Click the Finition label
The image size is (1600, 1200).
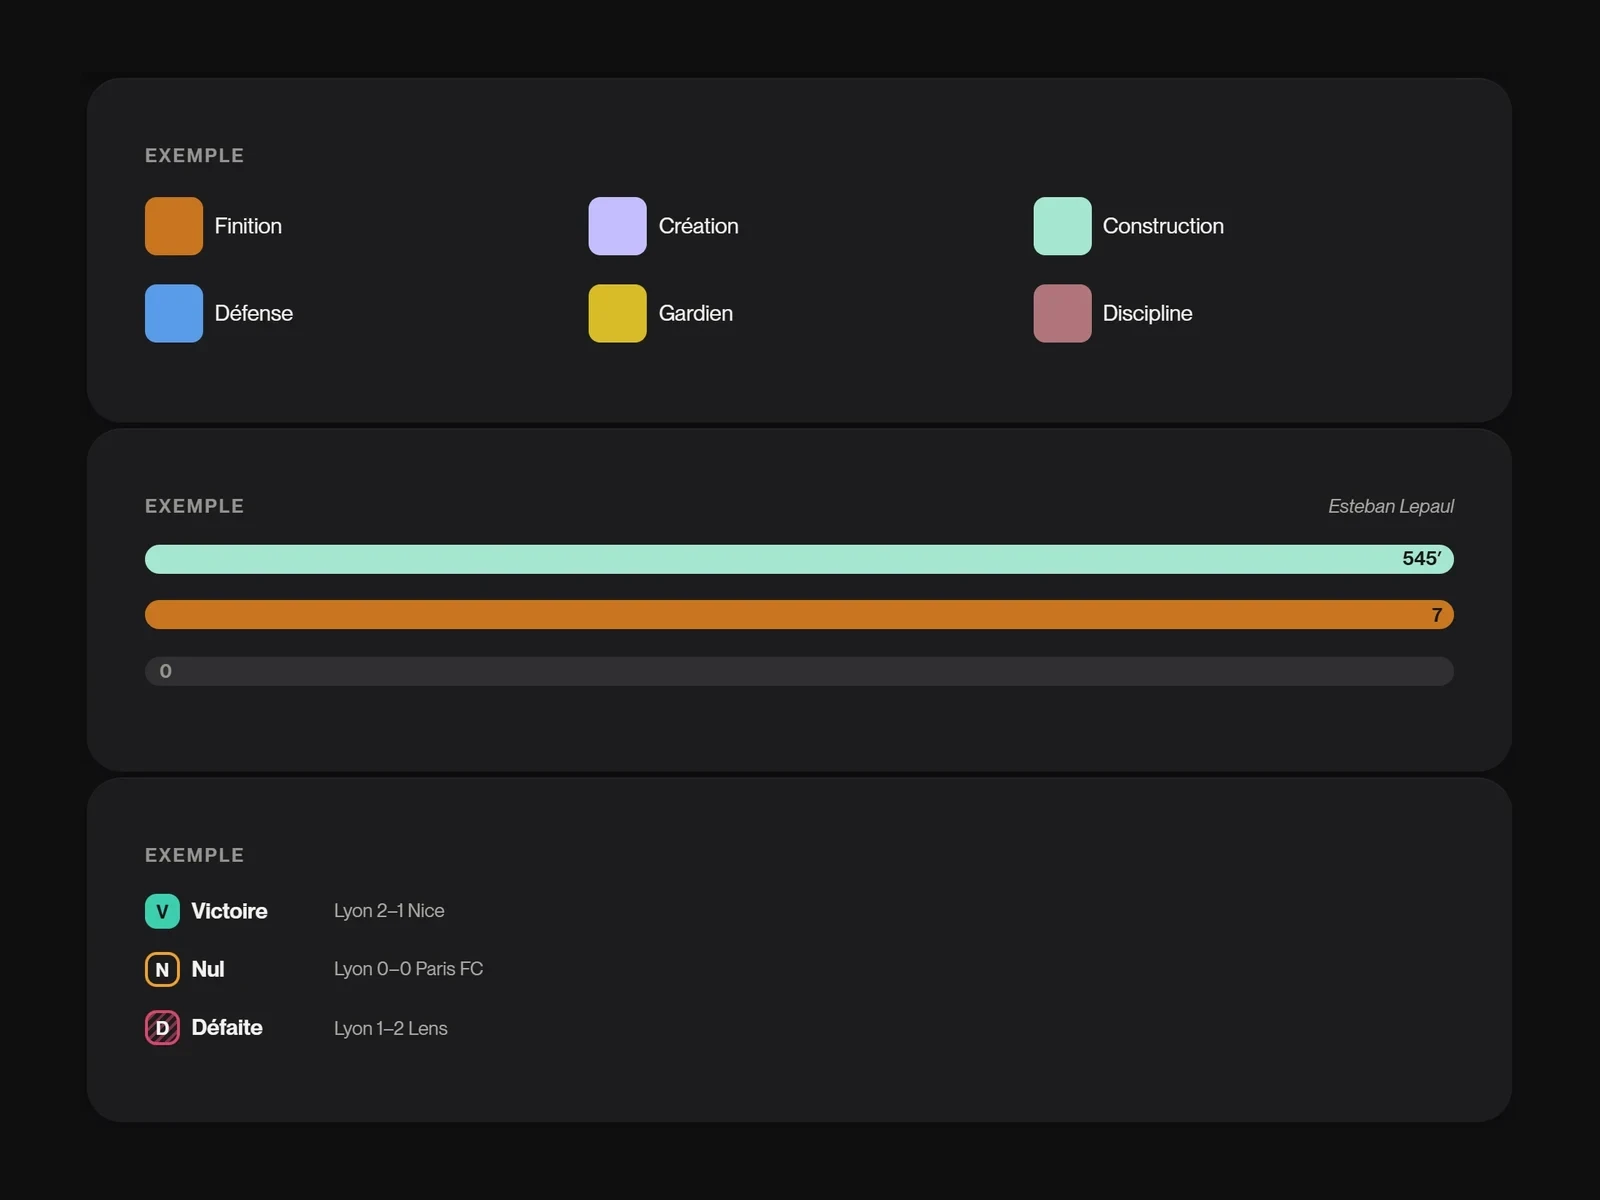pyautogui.click(x=248, y=226)
